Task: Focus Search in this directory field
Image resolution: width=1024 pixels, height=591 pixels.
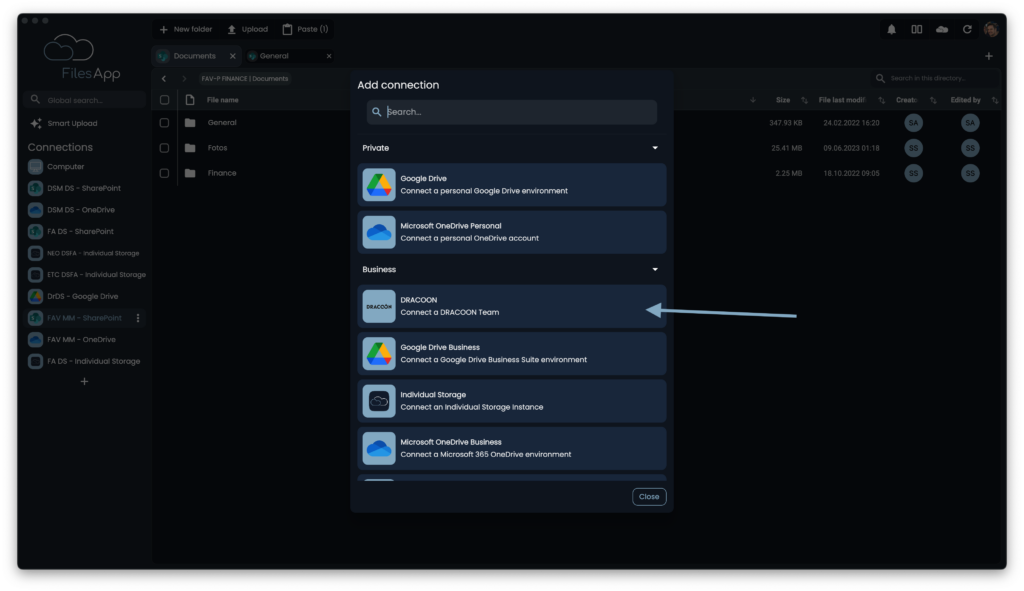Action: (935, 78)
